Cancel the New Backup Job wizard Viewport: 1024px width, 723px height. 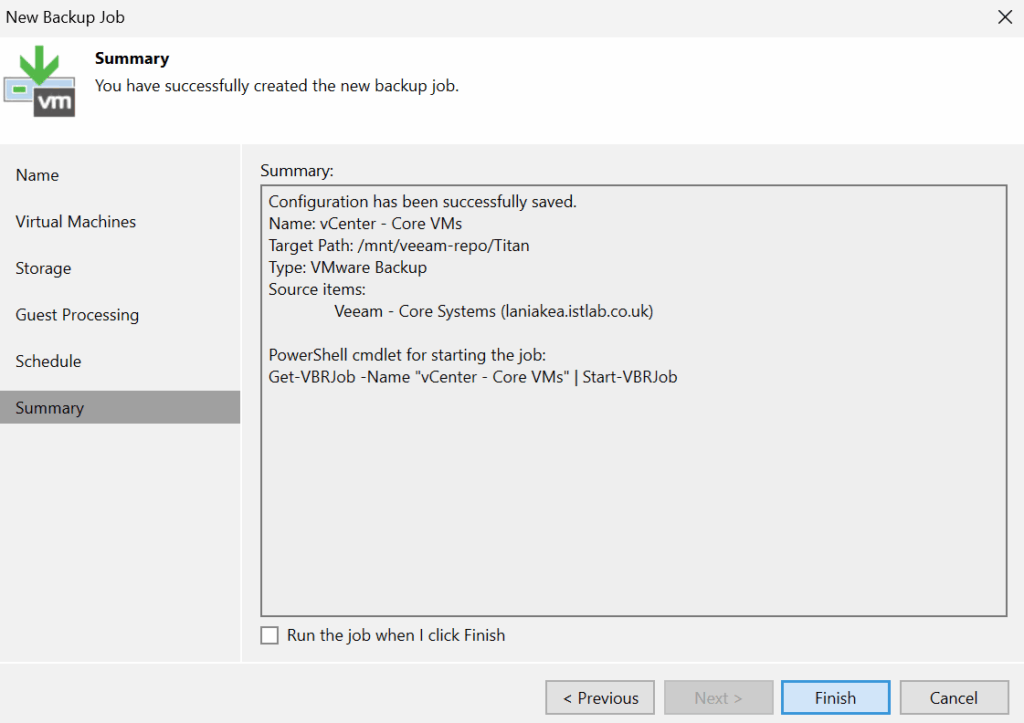pyautogui.click(x=954, y=698)
